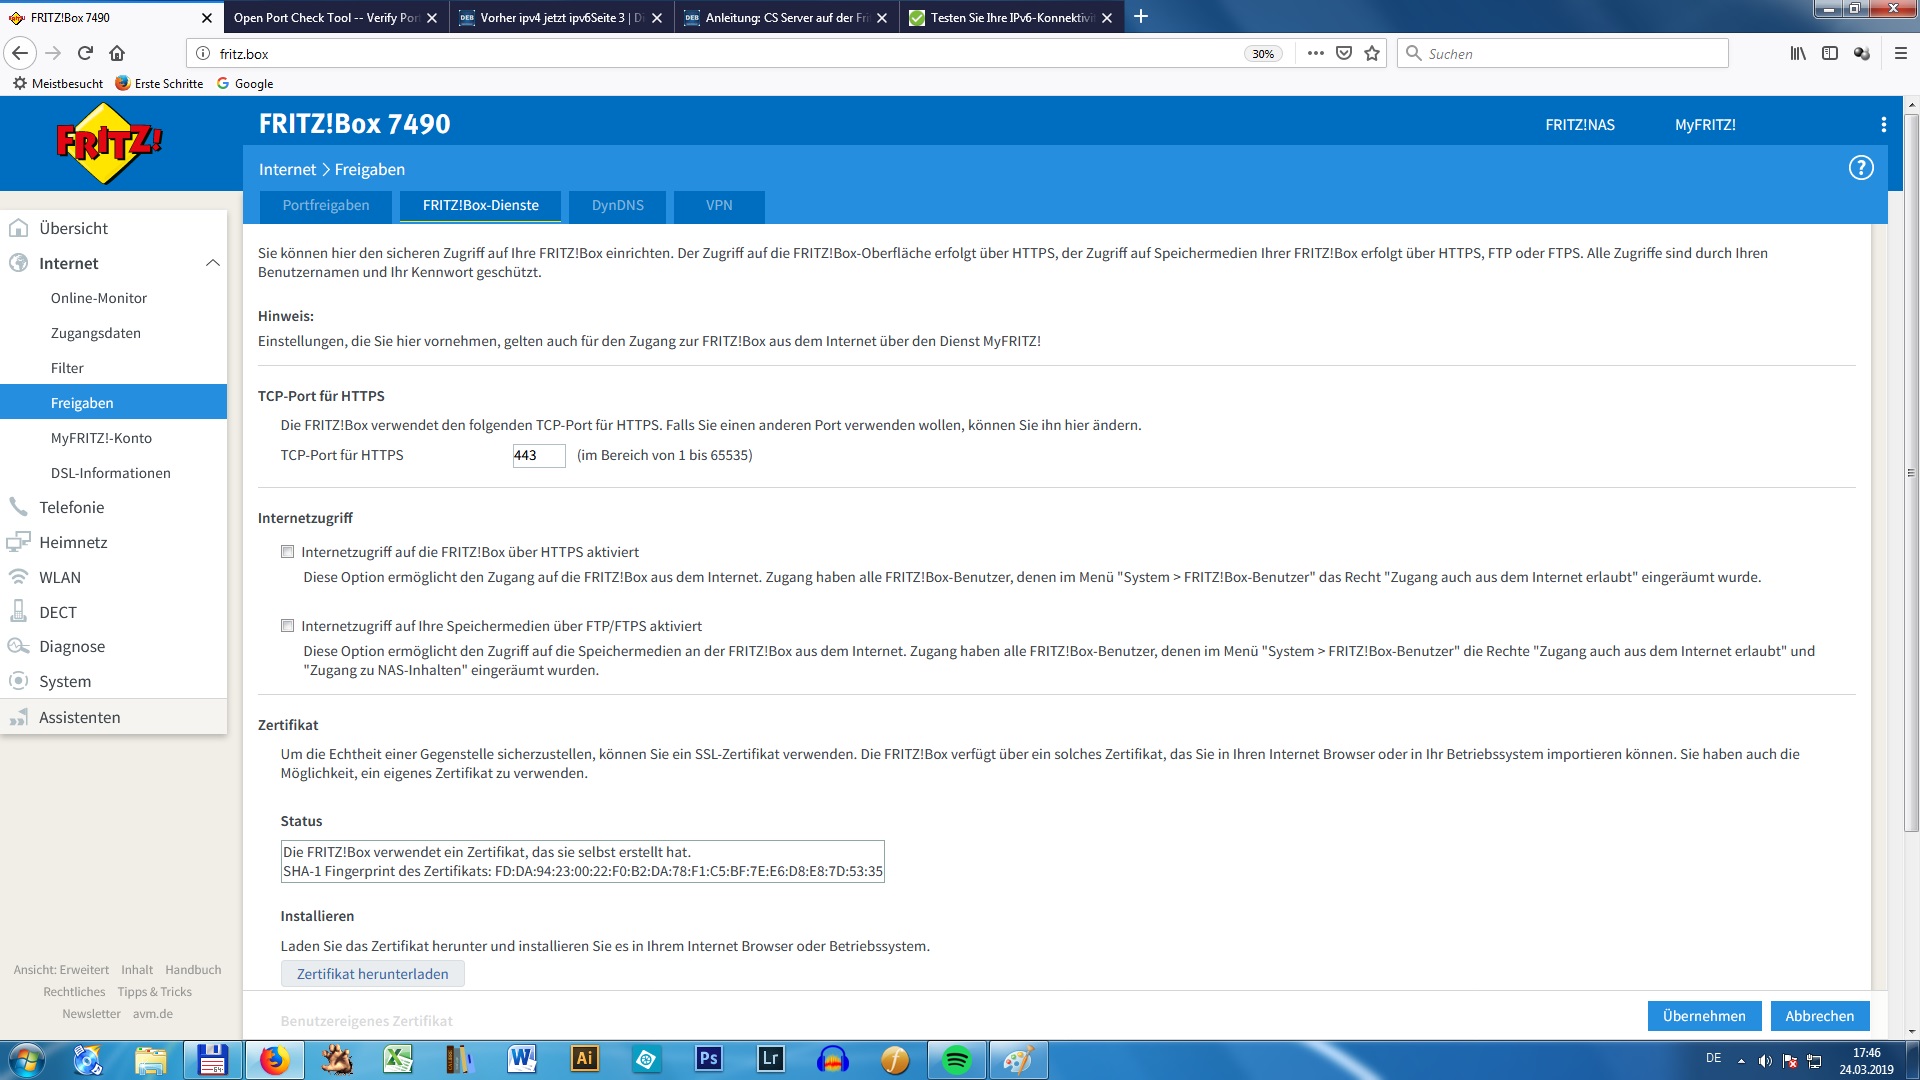Open the Tipps & Tricks link

pos(154,992)
